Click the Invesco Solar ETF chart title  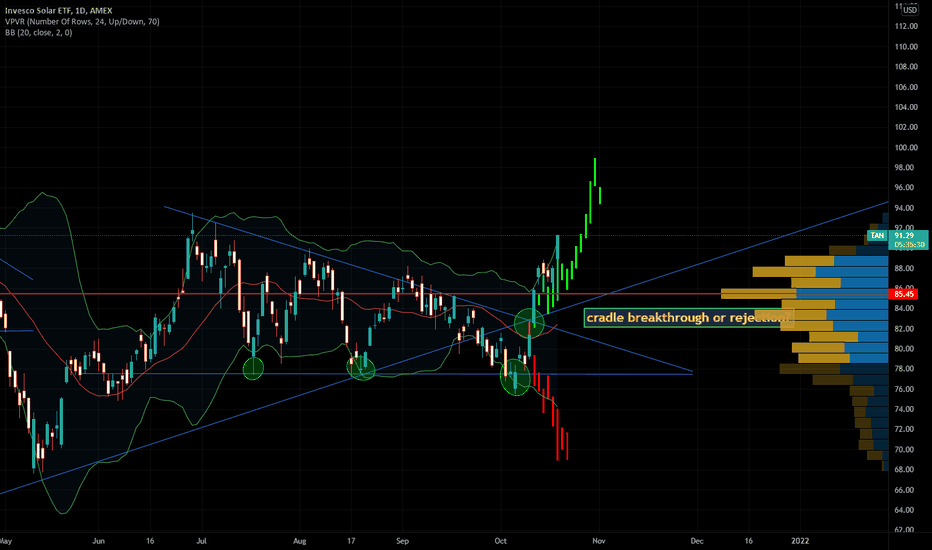(58, 11)
